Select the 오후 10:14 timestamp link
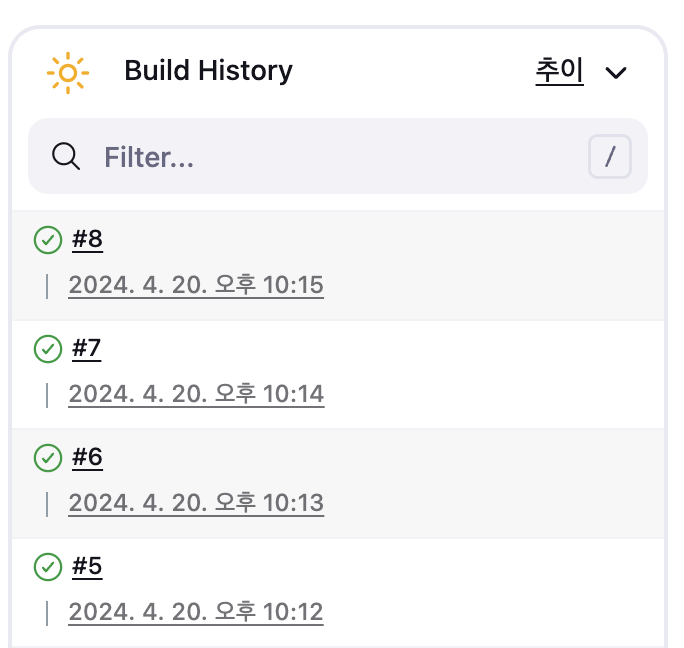This screenshot has width=684, height=648. [x=196, y=395]
